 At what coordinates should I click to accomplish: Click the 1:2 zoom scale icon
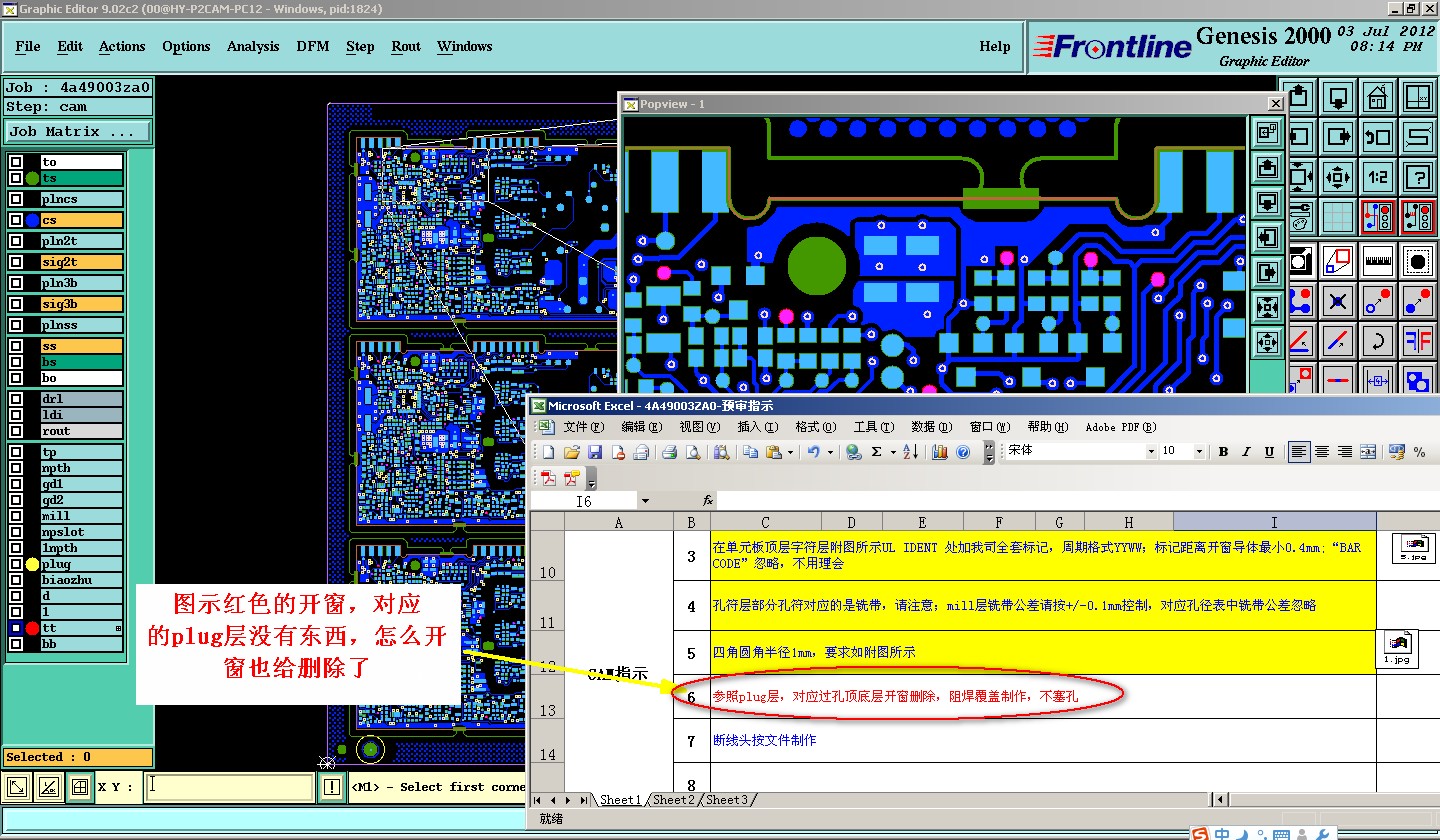(1378, 177)
